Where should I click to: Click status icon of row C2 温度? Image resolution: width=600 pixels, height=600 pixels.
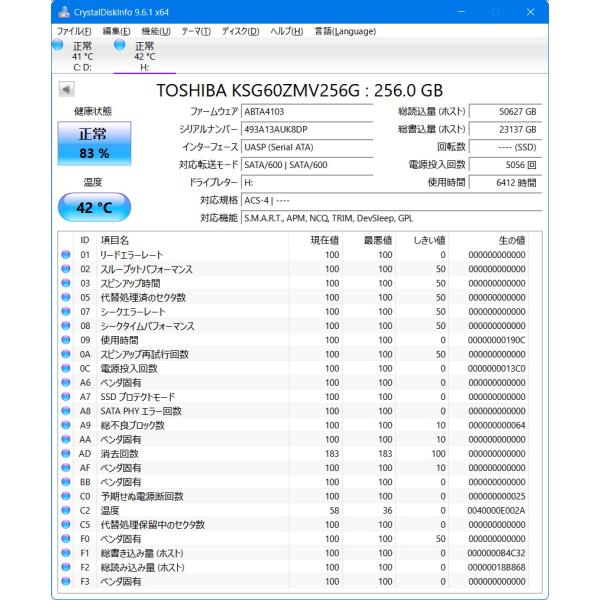[66, 510]
